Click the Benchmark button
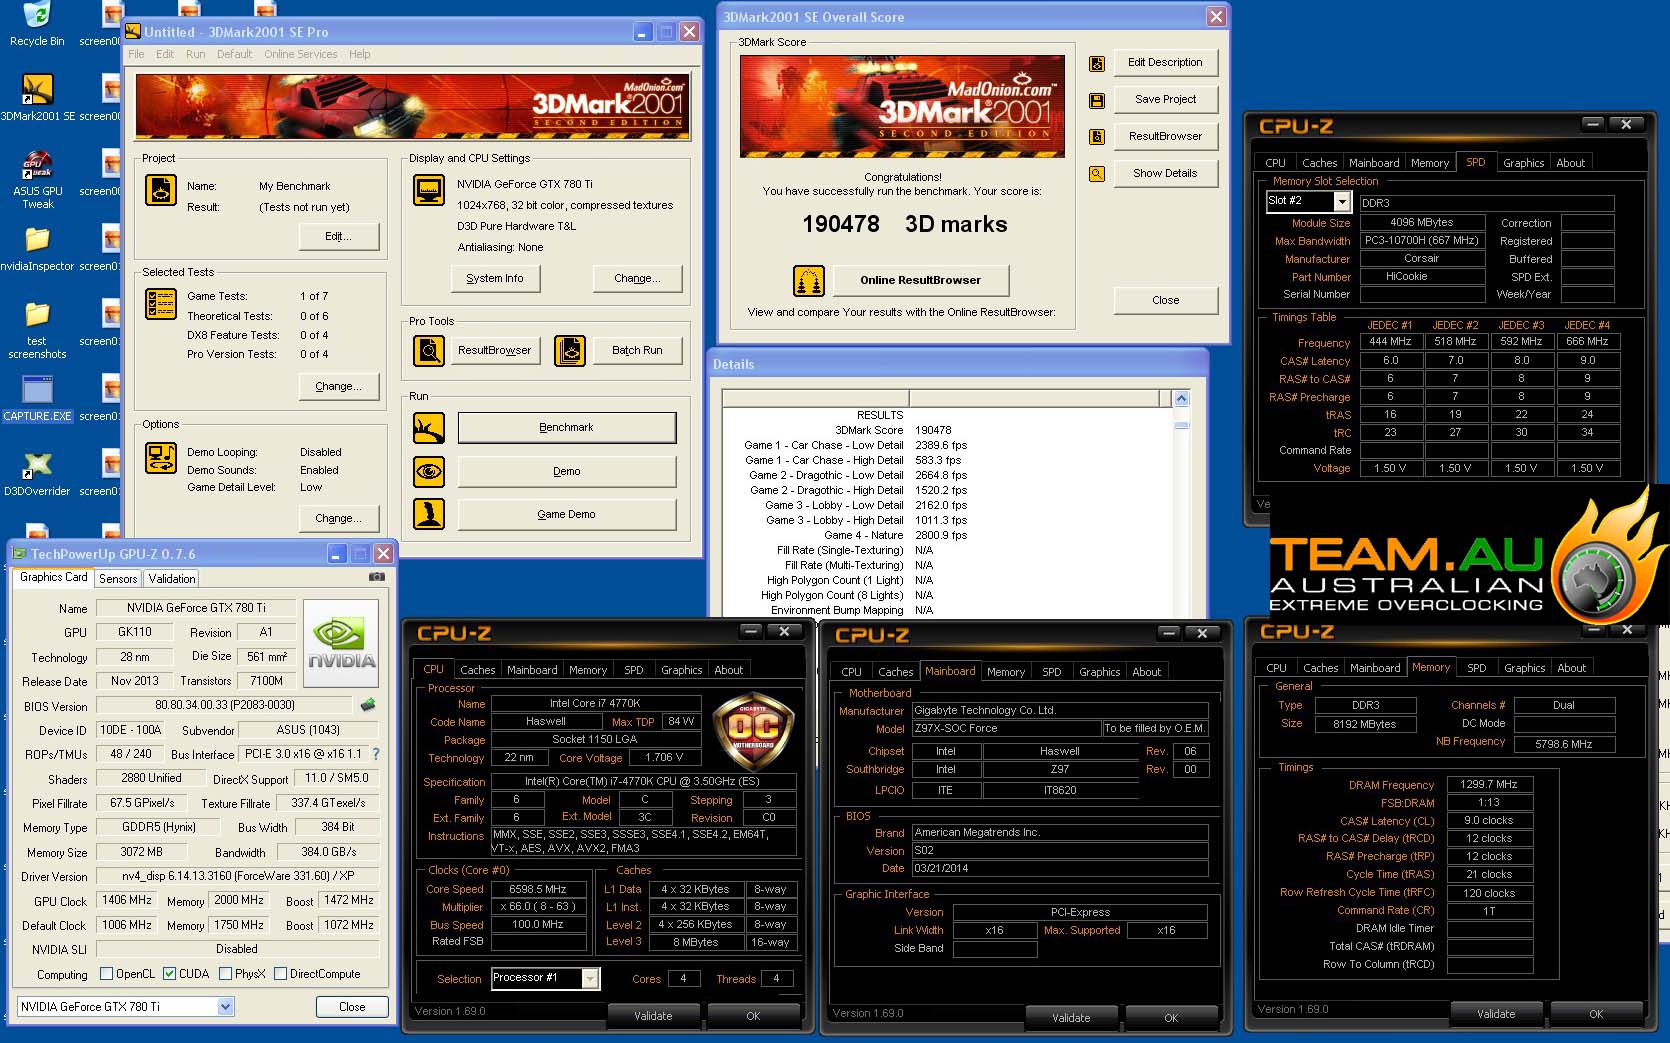This screenshot has height=1043, width=1670. [567, 428]
